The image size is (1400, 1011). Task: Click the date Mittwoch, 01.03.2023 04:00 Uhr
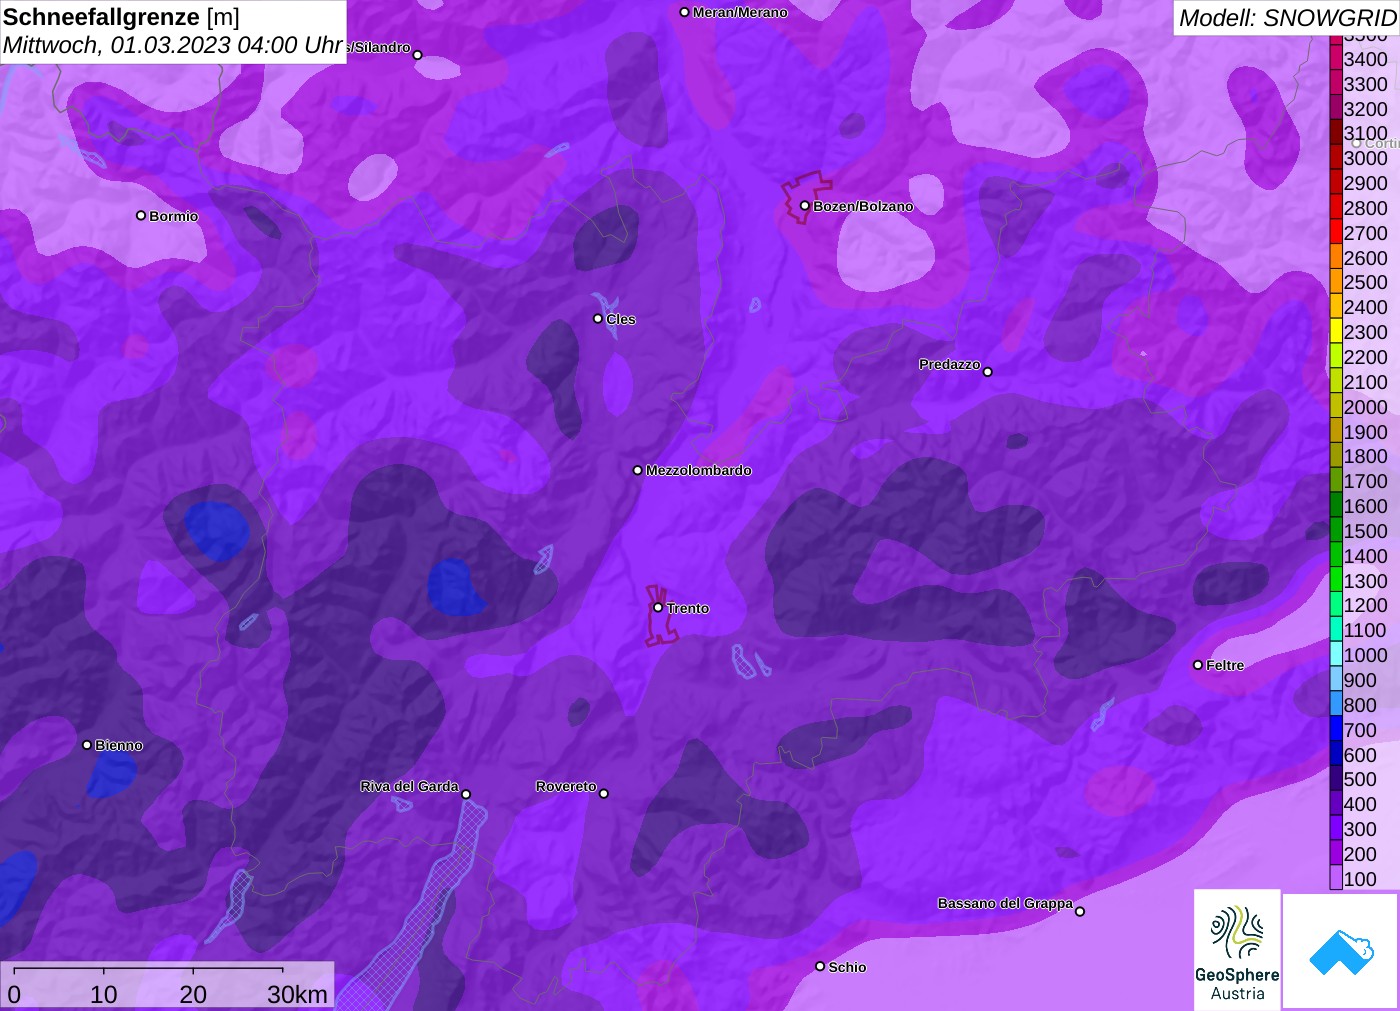(x=173, y=45)
